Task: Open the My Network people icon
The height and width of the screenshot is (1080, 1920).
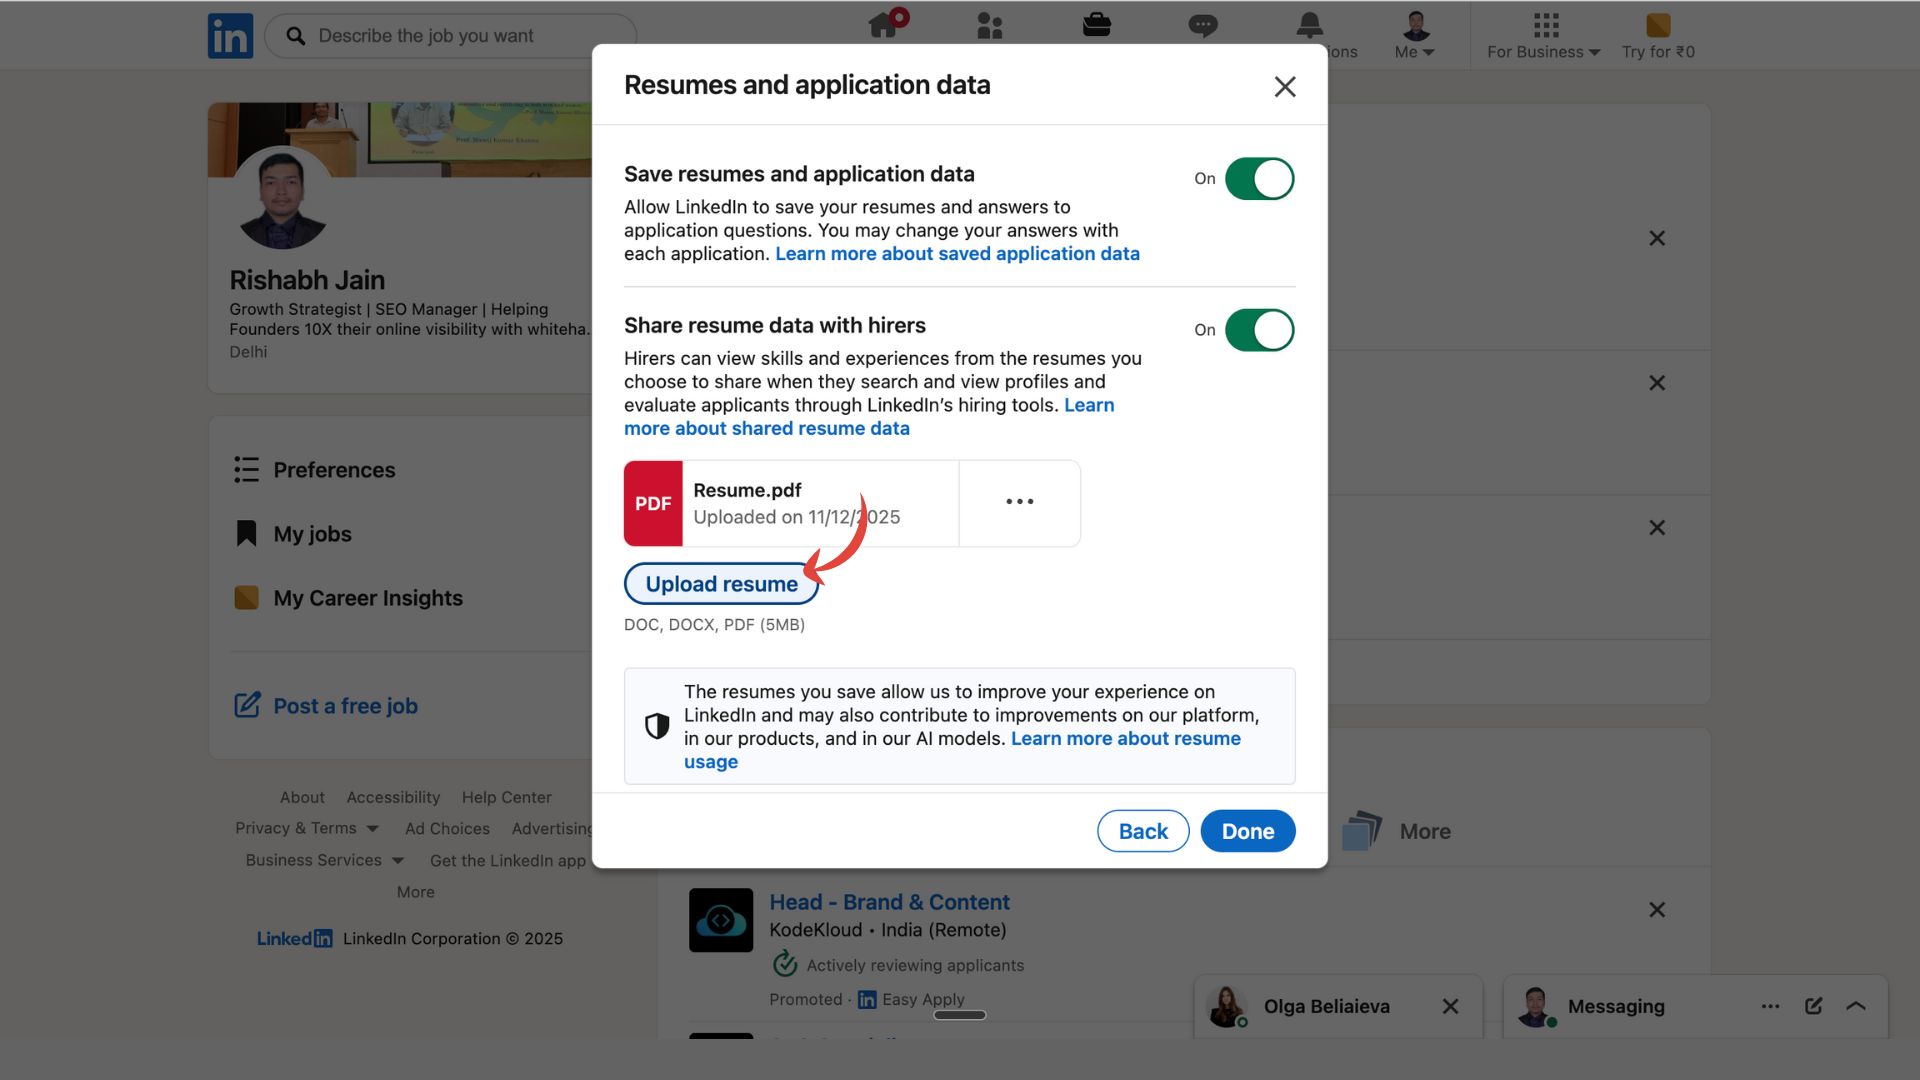Action: pos(990,25)
